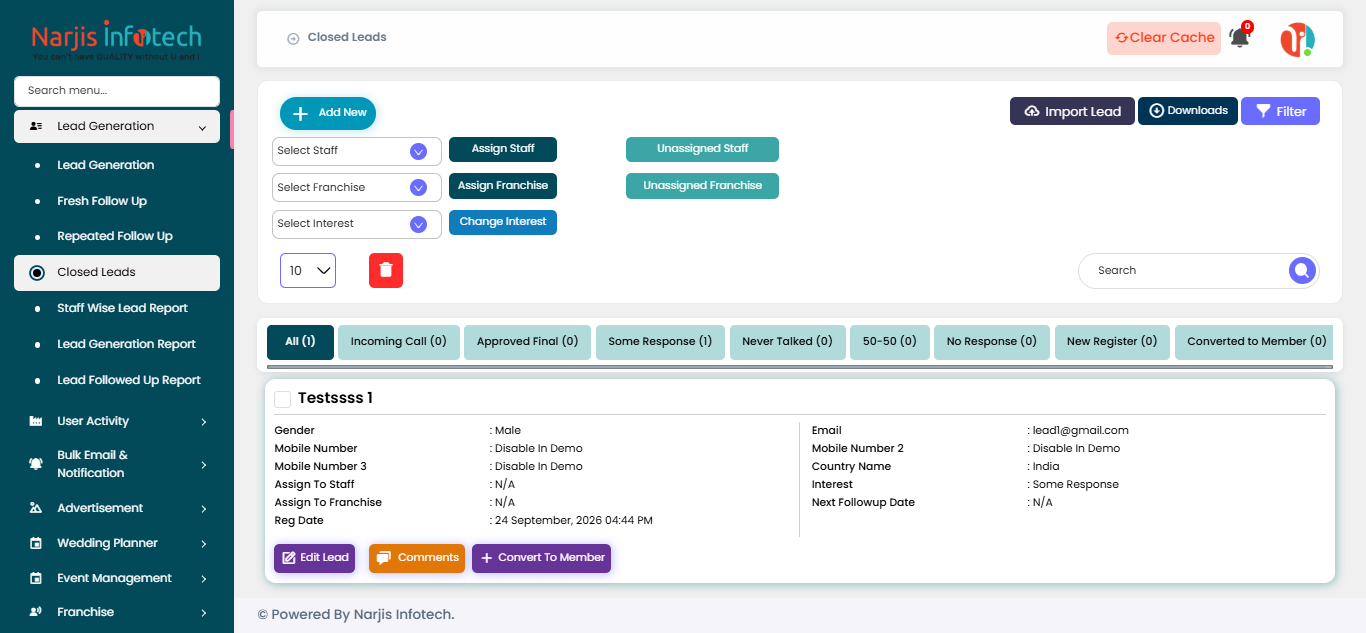Image resolution: width=1366 pixels, height=633 pixels.
Task: Click the Assign Staff button
Action: 503,149
